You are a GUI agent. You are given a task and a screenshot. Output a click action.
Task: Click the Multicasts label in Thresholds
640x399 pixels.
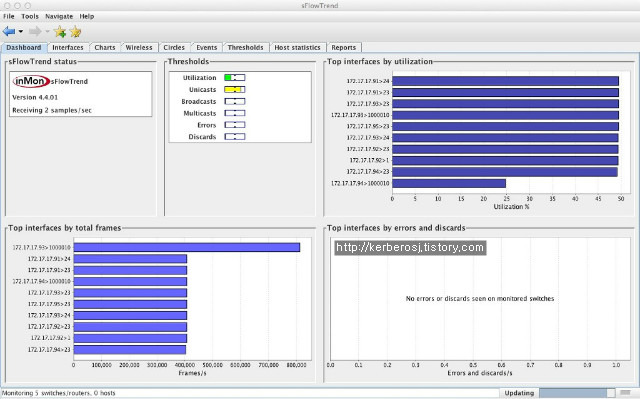tap(200, 113)
